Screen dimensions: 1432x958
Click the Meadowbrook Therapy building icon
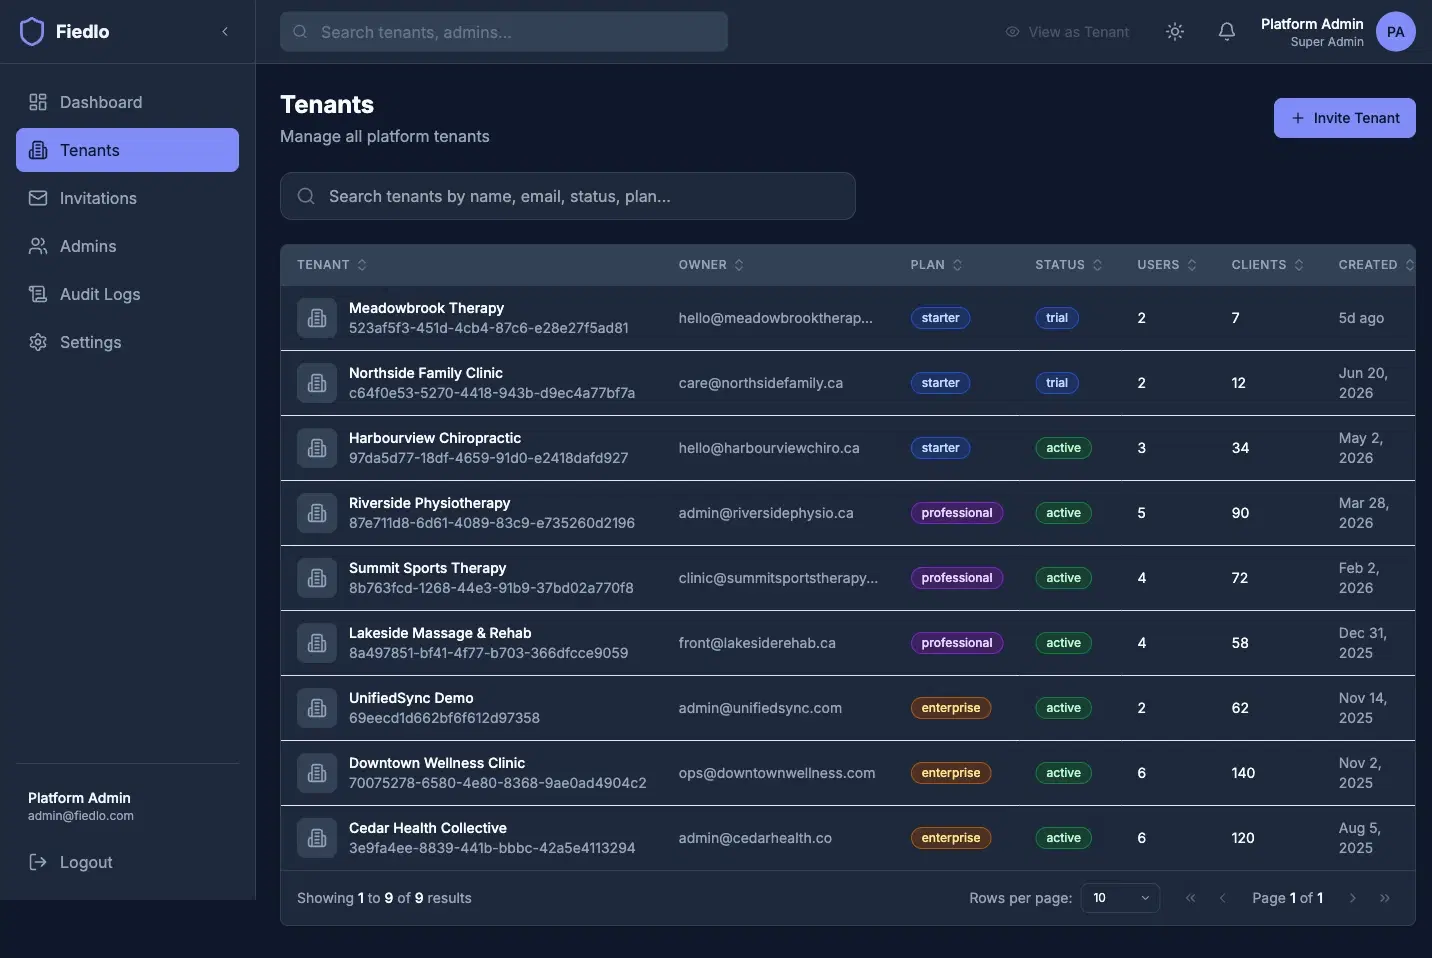[317, 318]
